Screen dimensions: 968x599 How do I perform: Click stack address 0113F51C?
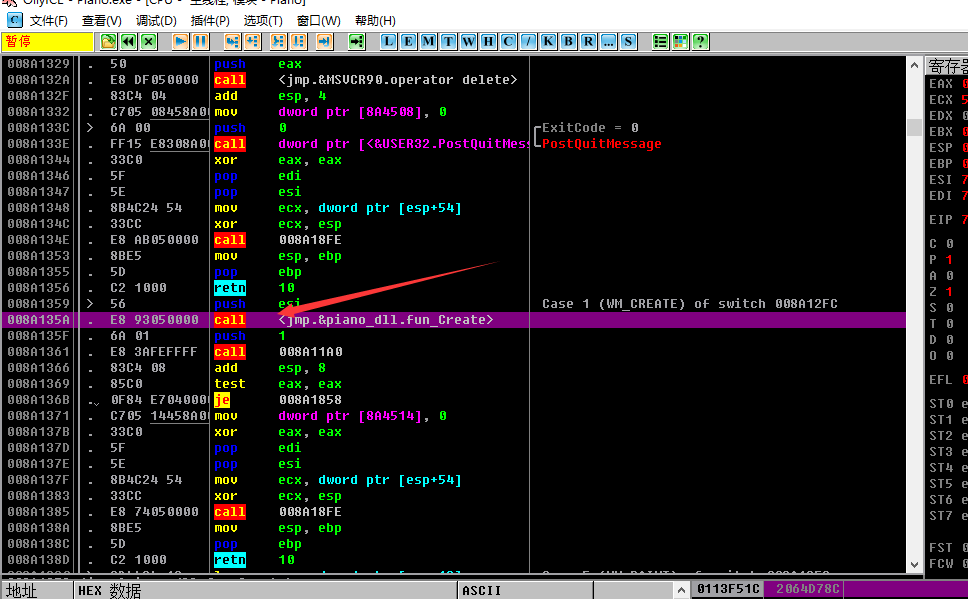tap(728, 589)
